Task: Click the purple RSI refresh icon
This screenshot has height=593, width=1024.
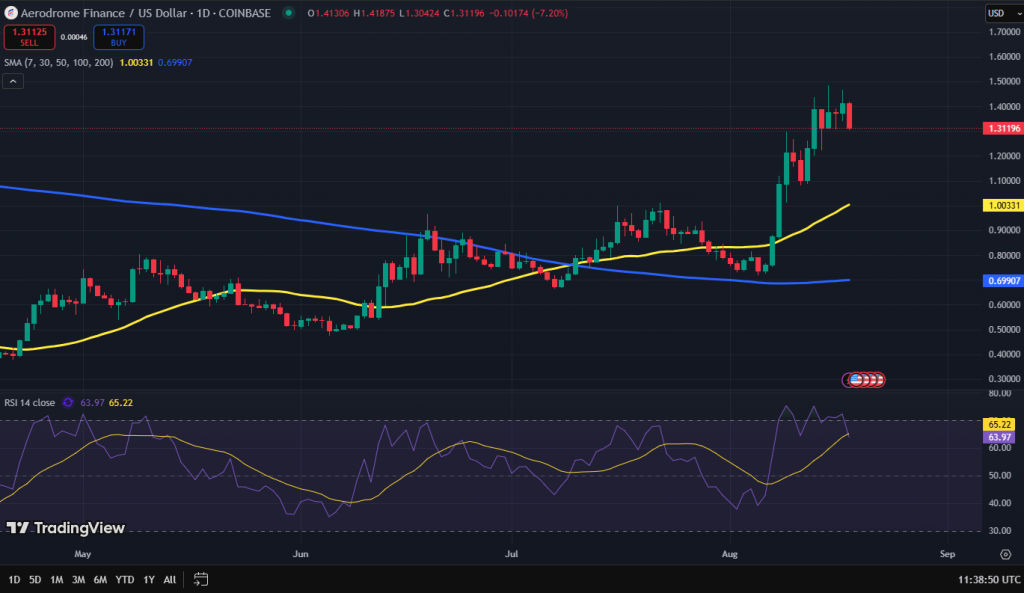Action: [x=67, y=402]
